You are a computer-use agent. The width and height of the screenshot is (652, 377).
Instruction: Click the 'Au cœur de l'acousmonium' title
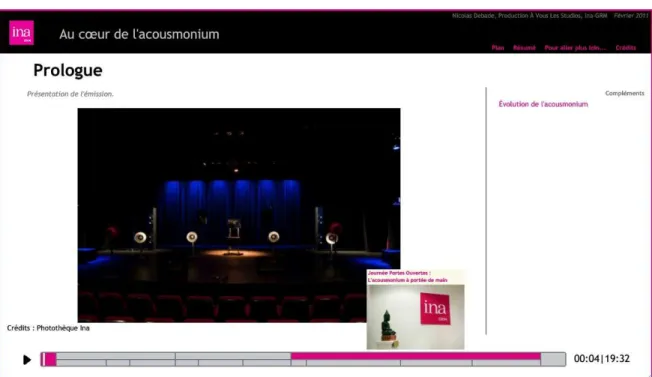139,34
